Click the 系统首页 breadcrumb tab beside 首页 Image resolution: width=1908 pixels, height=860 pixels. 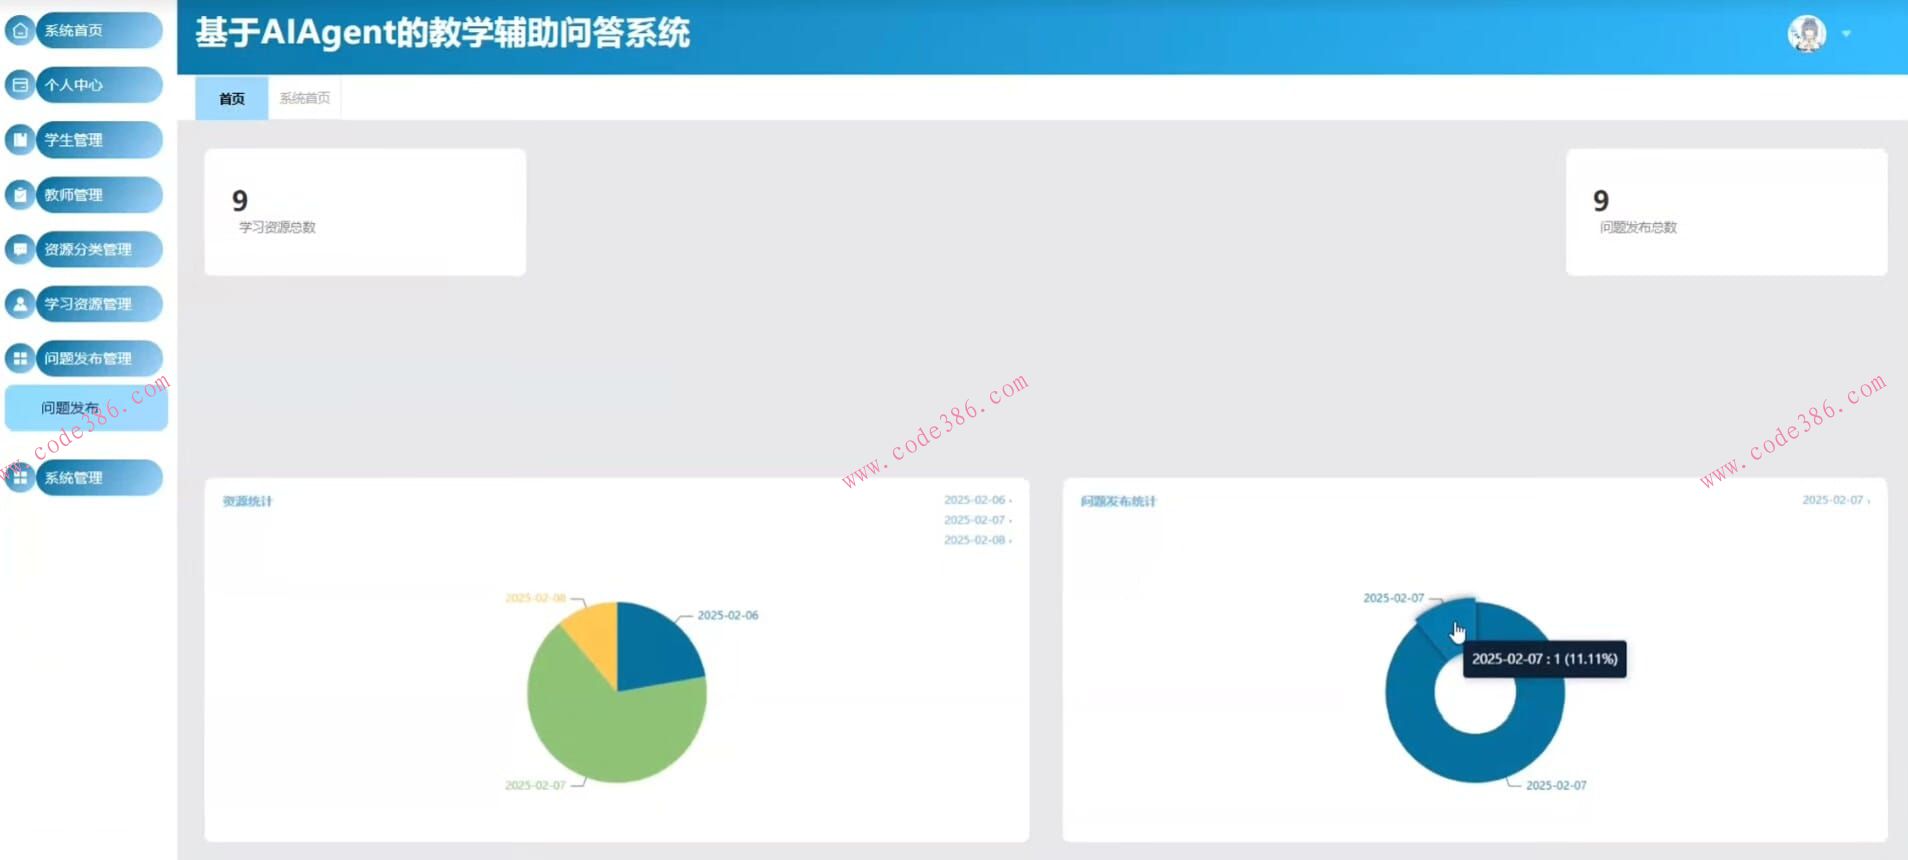click(305, 98)
